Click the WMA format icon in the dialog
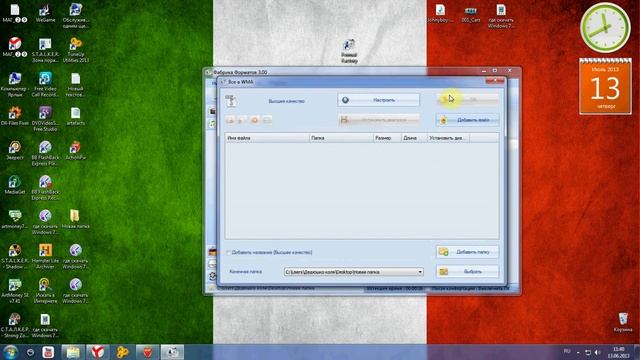This screenshot has width=640, height=360. coord(231,101)
